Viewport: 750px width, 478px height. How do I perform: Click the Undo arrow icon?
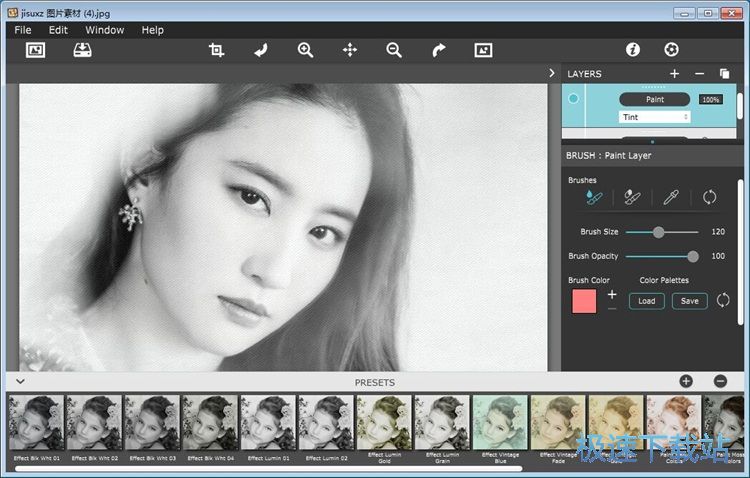(261, 50)
